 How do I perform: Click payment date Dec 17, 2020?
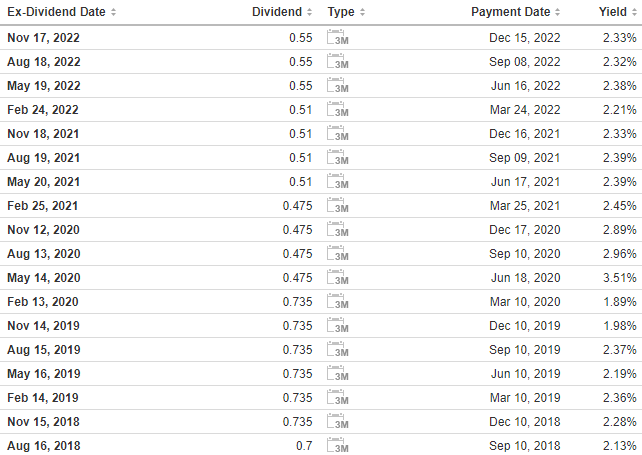pos(524,230)
